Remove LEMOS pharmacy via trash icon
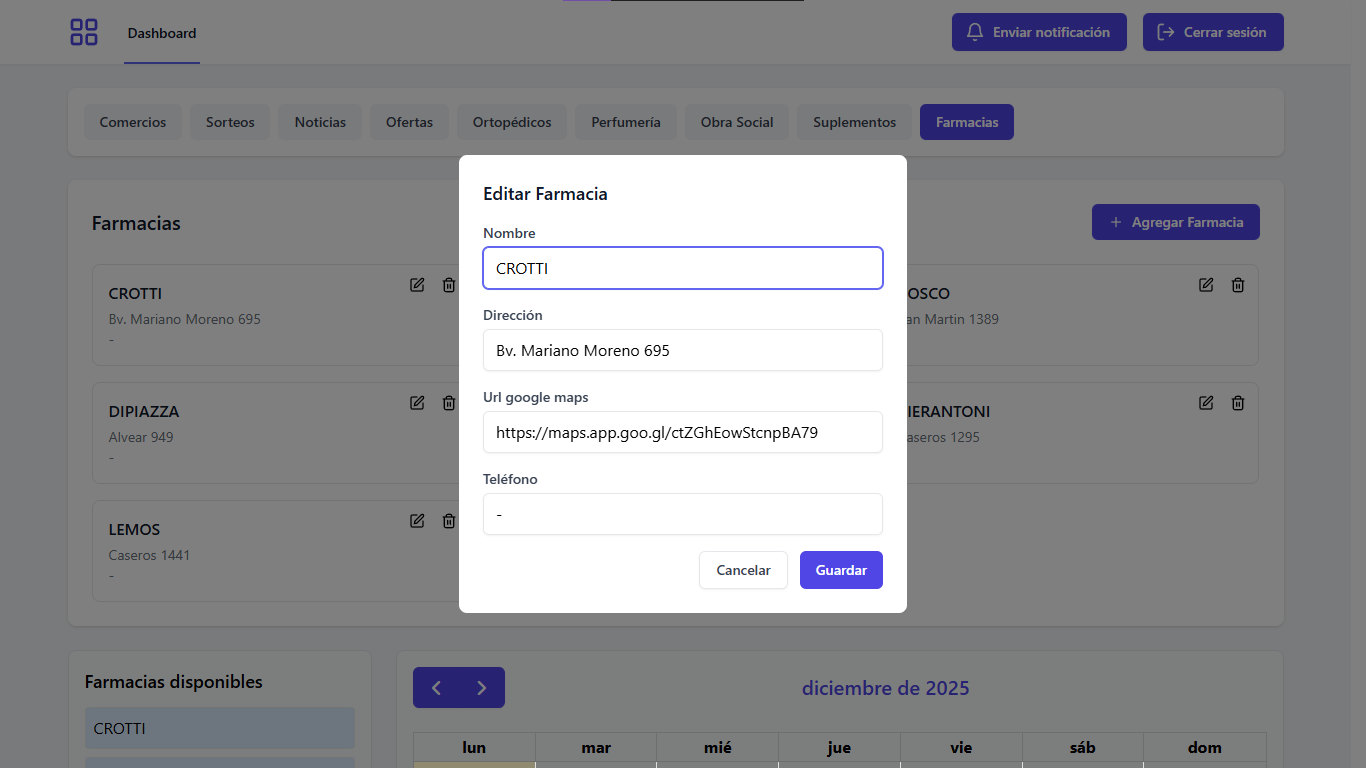The height and width of the screenshot is (768, 1366). 449,521
